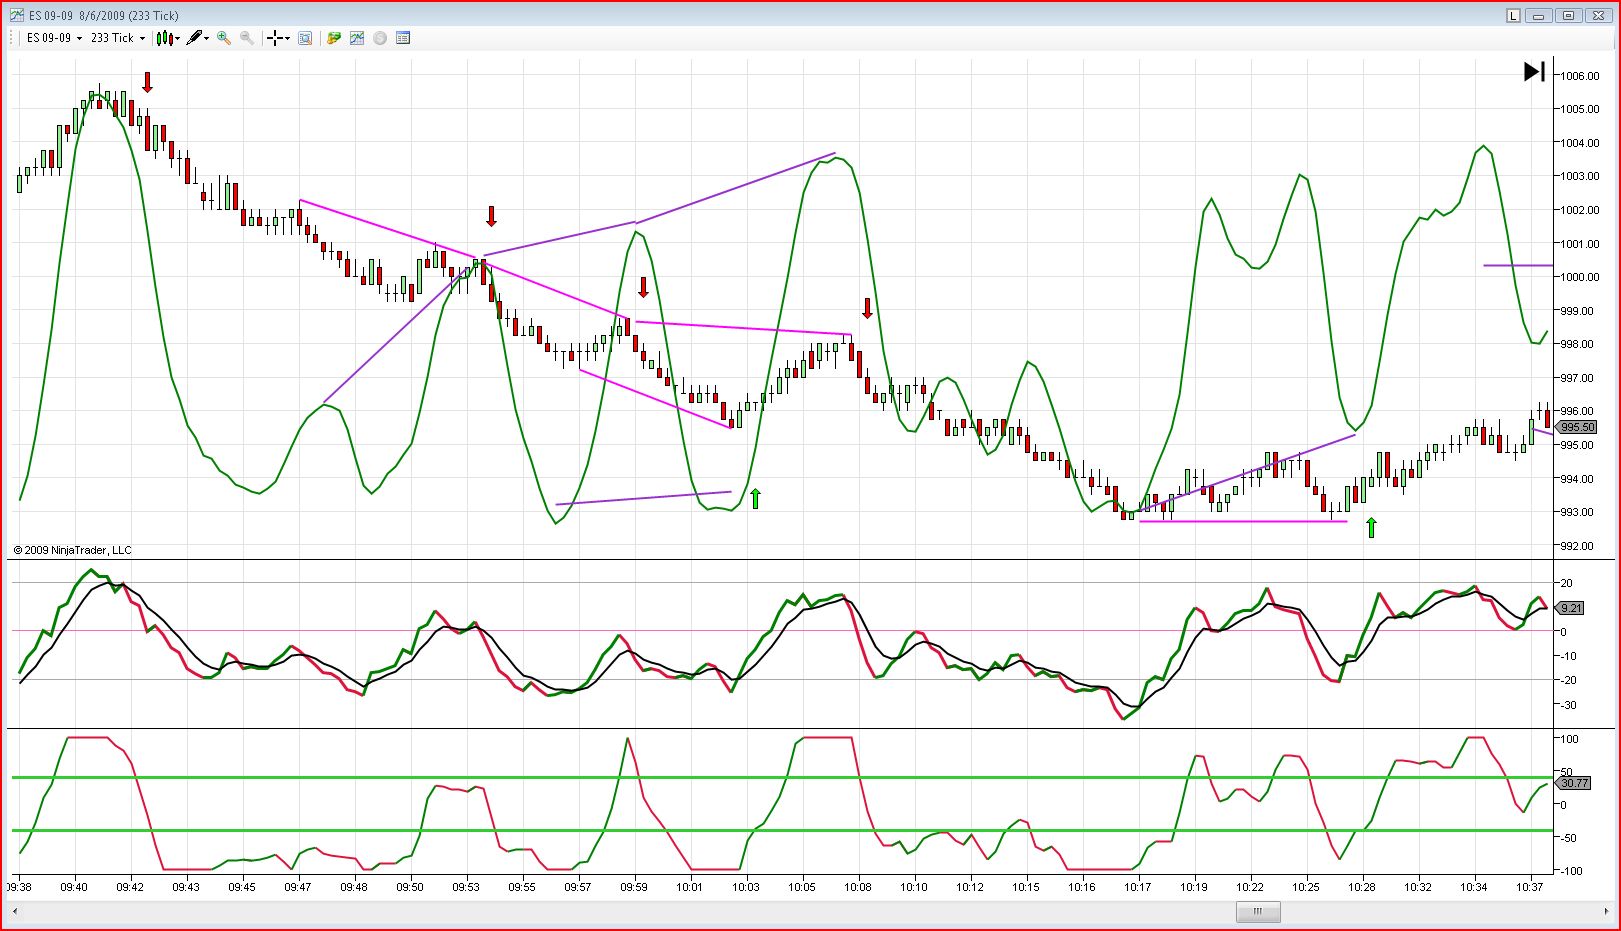Click the -100 lower panel axis label
Screen dimensions: 1621x931
coord(1570,871)
